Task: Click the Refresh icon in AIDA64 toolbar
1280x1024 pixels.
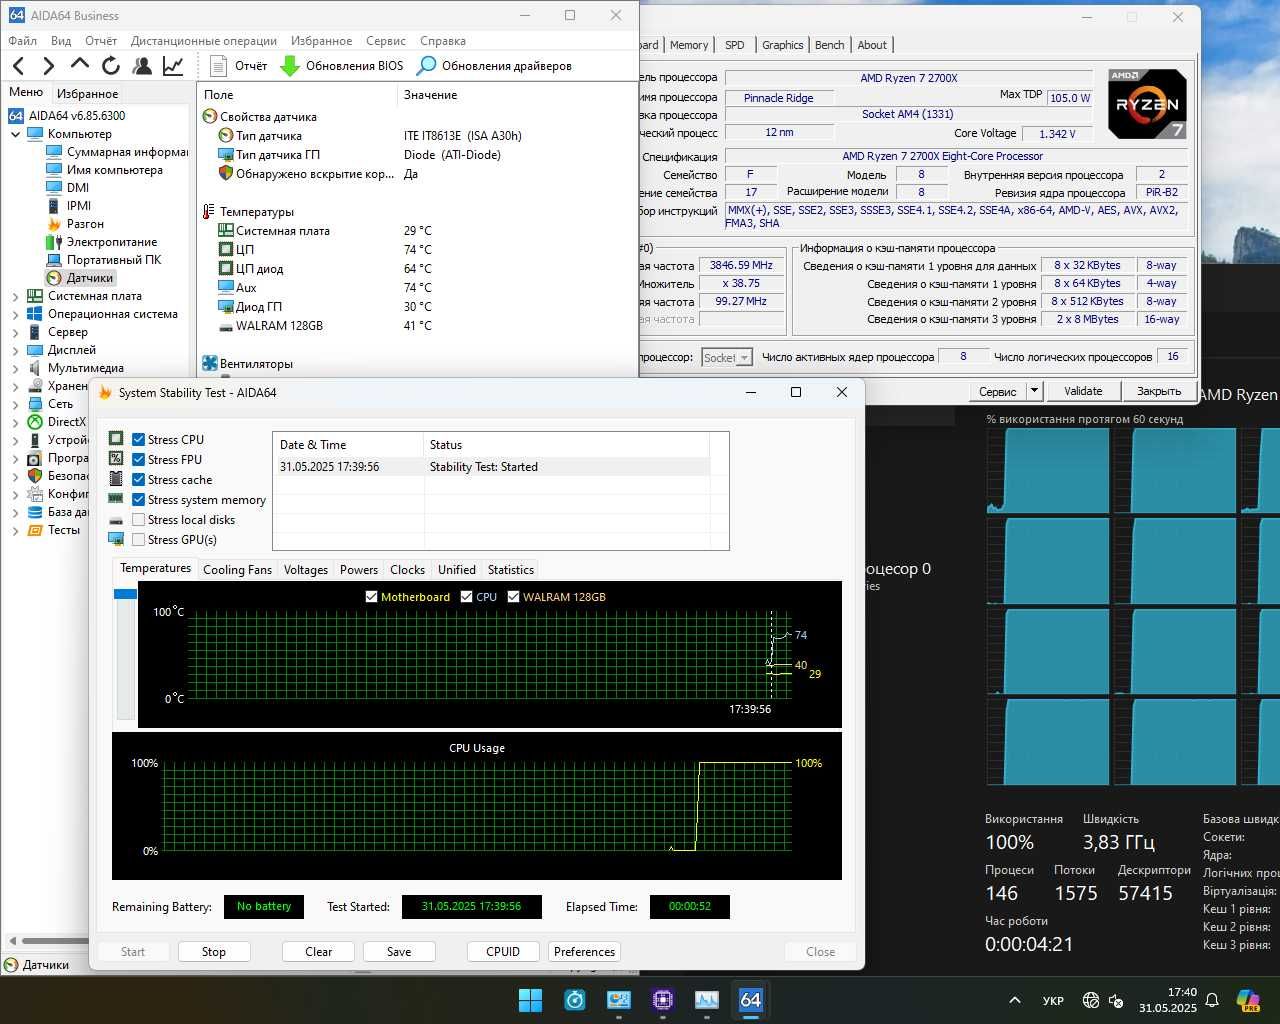Action: point(111,66)
